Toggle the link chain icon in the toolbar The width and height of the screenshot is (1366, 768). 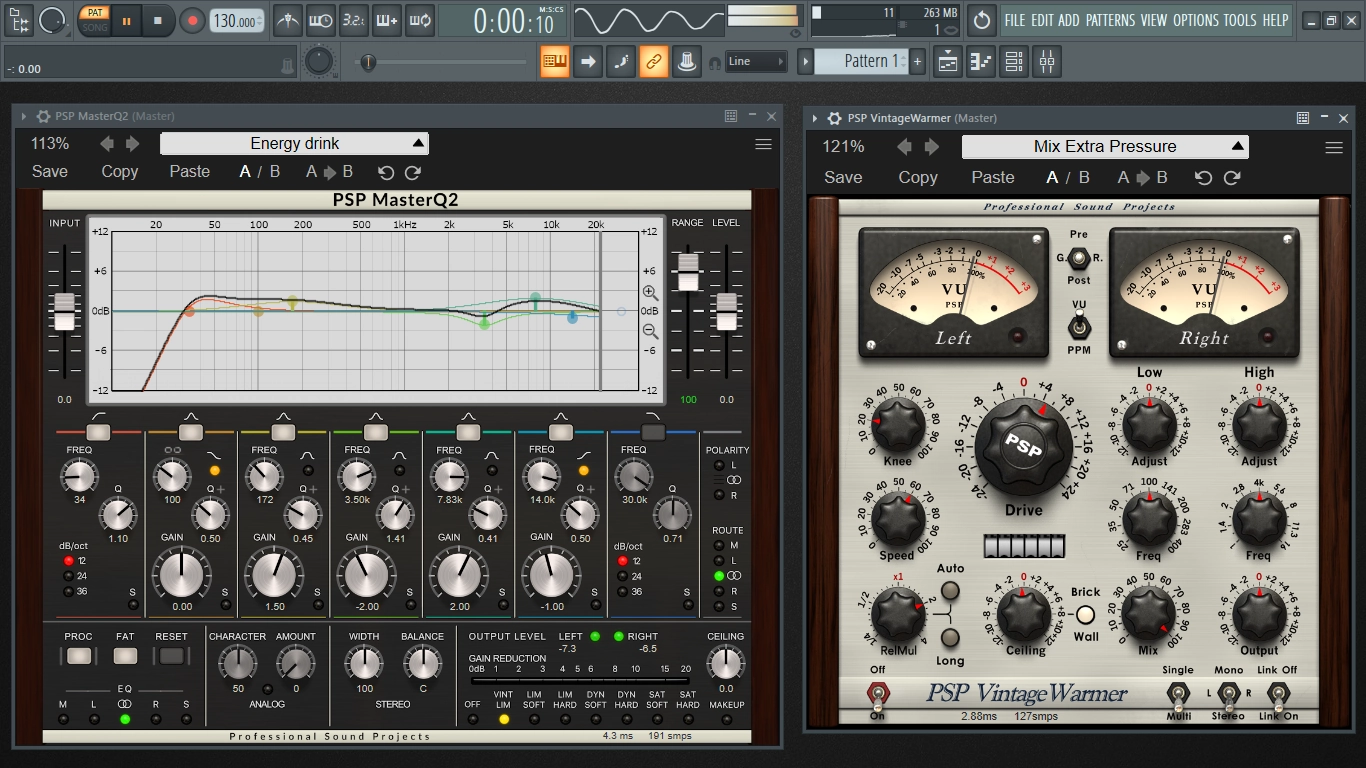(x=653, y=62)
